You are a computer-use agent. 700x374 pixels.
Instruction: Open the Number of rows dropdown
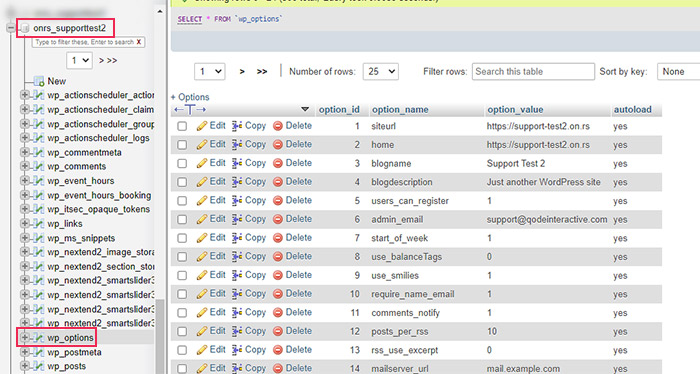(380, 71)
